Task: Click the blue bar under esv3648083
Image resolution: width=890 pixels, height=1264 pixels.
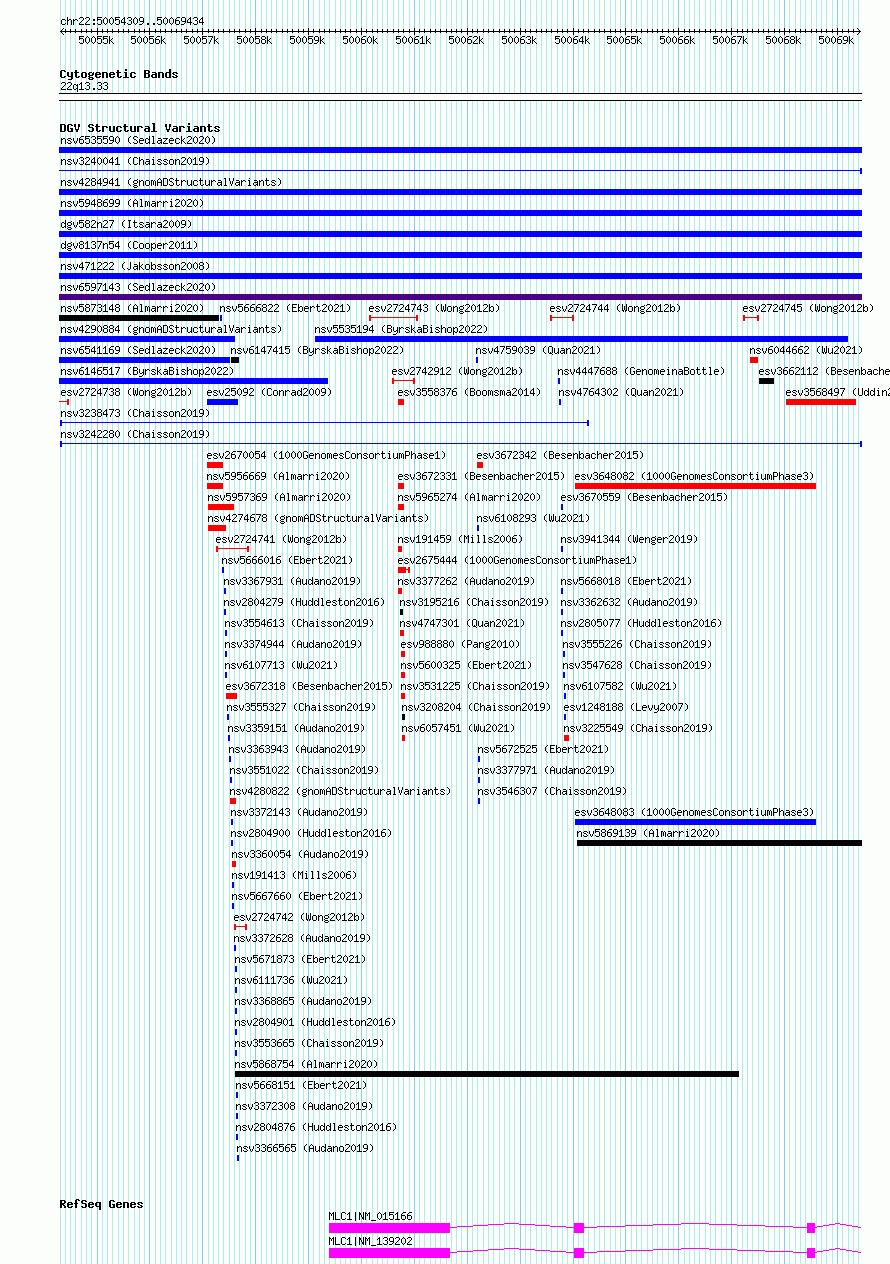Action: 695,822
